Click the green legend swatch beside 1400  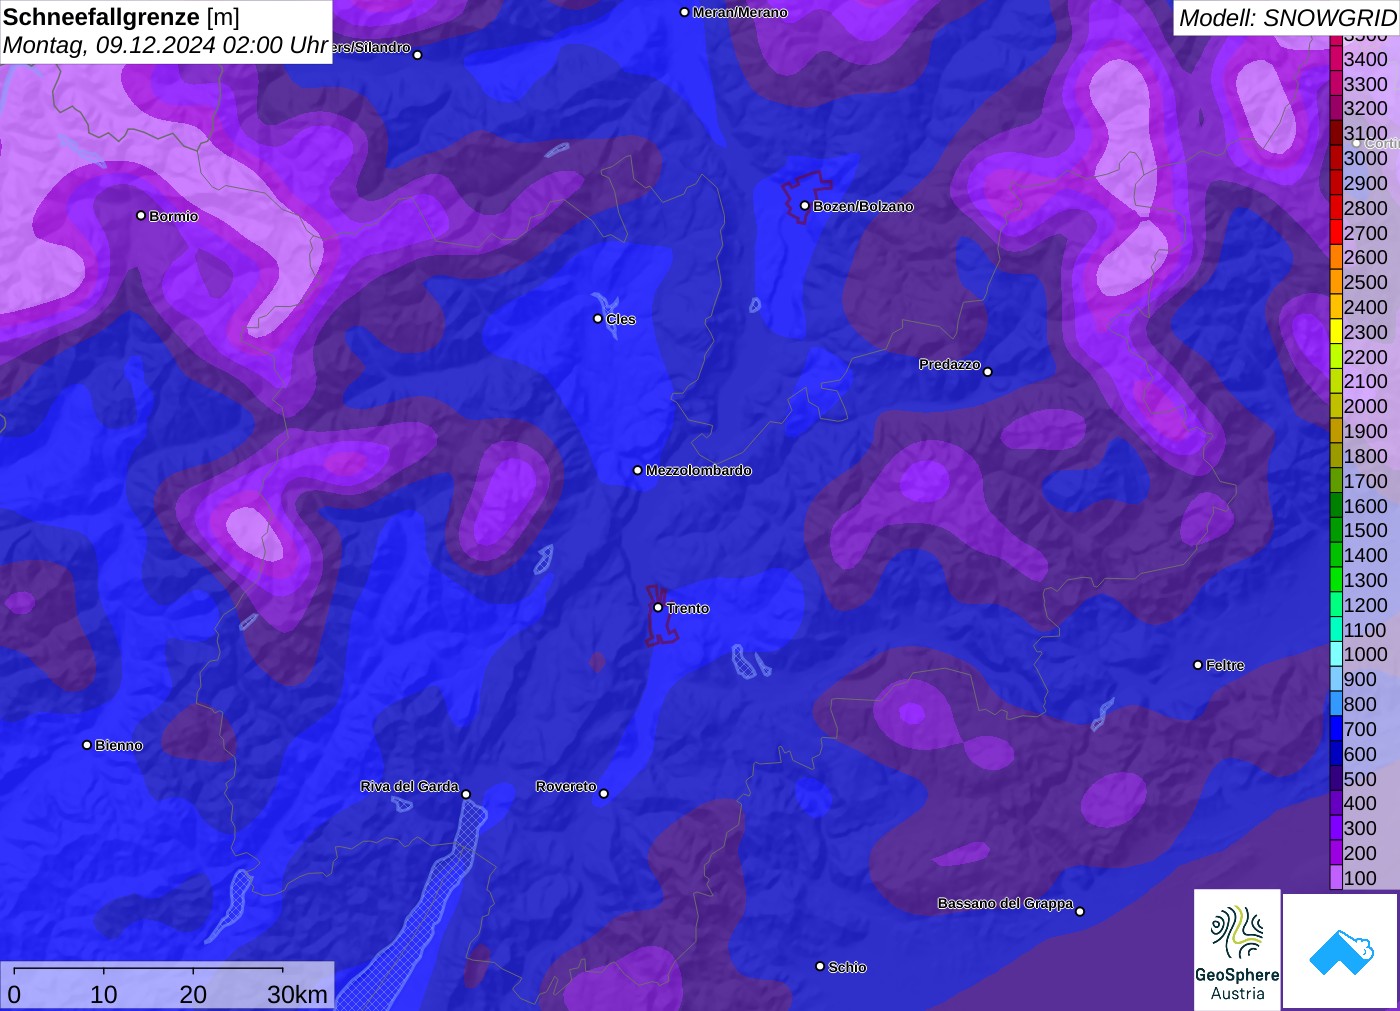click(x=1336, y=555)
